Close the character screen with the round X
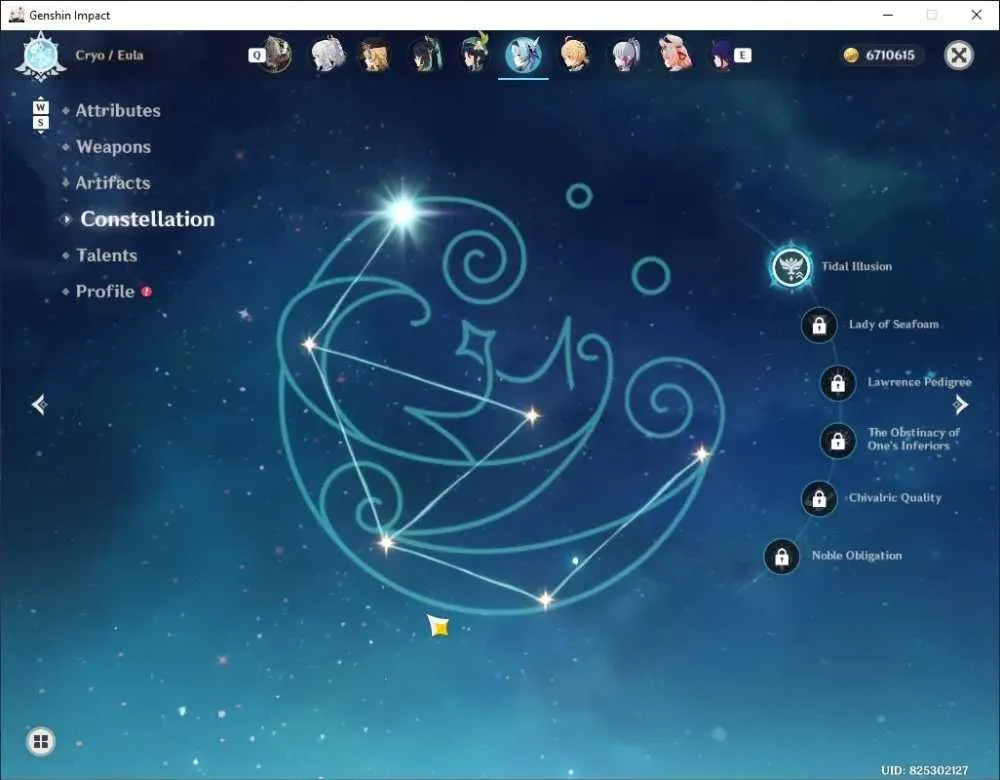Image resolution: width=1000 pixels, height=780 pixels. pos(959,55)
